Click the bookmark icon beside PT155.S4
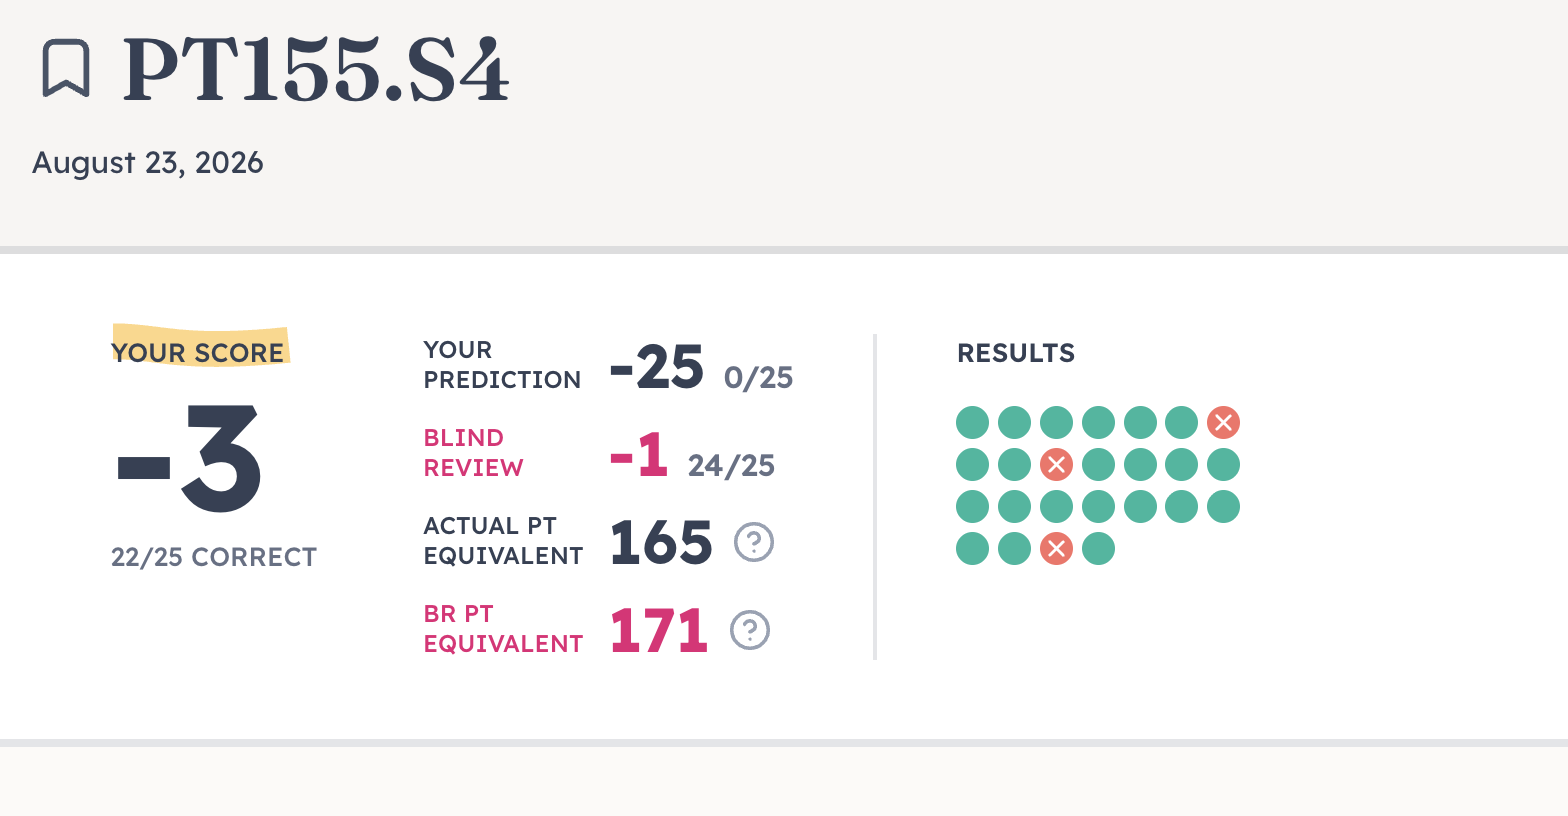This screenshot has width=1568, height=816. (66, 69)
